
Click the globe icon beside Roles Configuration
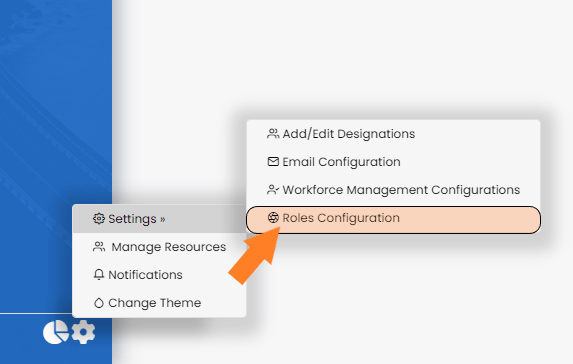pos(273,218)
